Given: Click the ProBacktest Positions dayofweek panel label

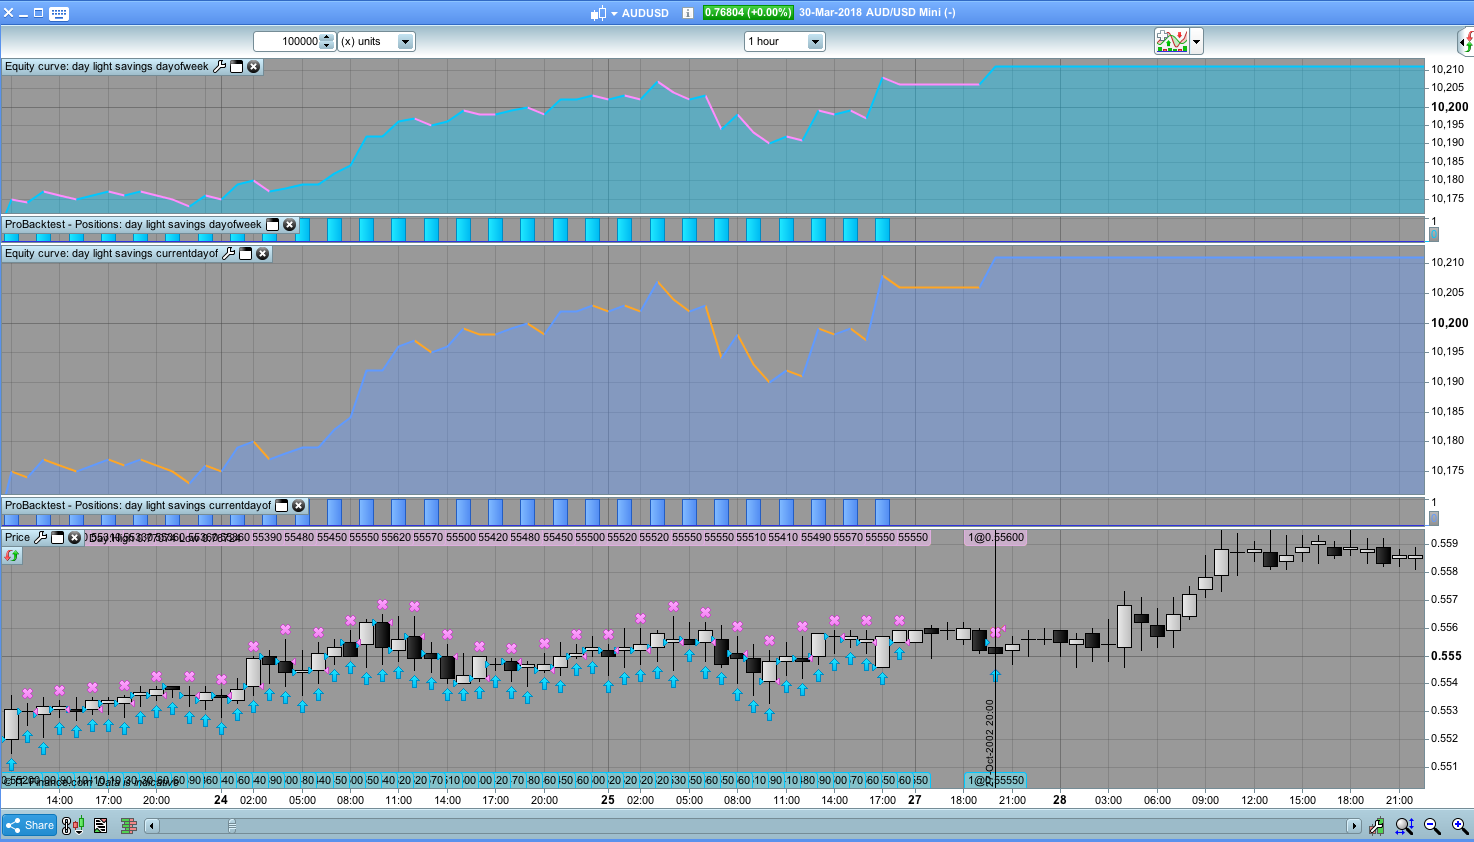Looking at the screenshot, I should pos(133,225).
